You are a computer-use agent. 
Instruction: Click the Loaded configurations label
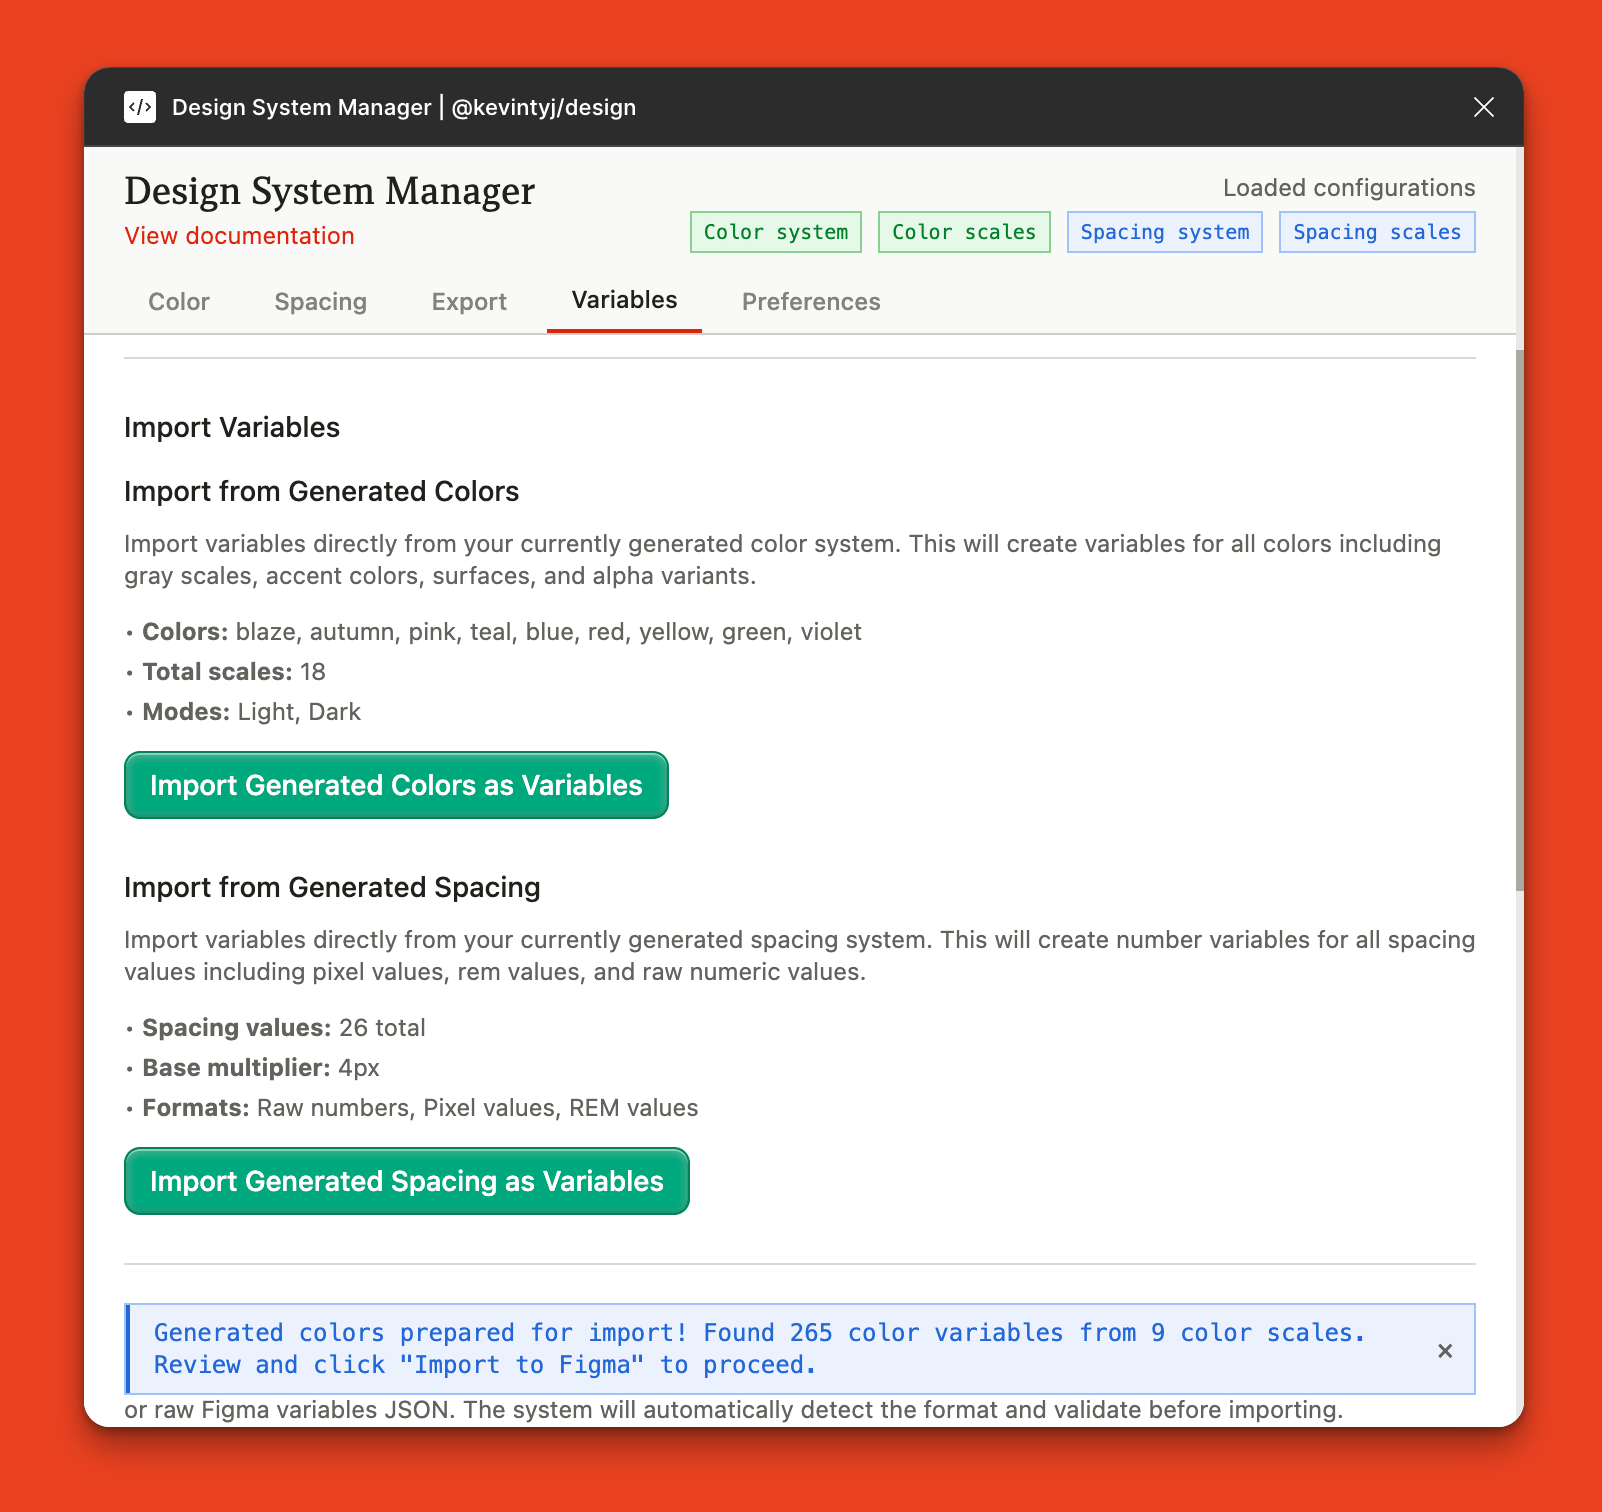pos(1349,187)
